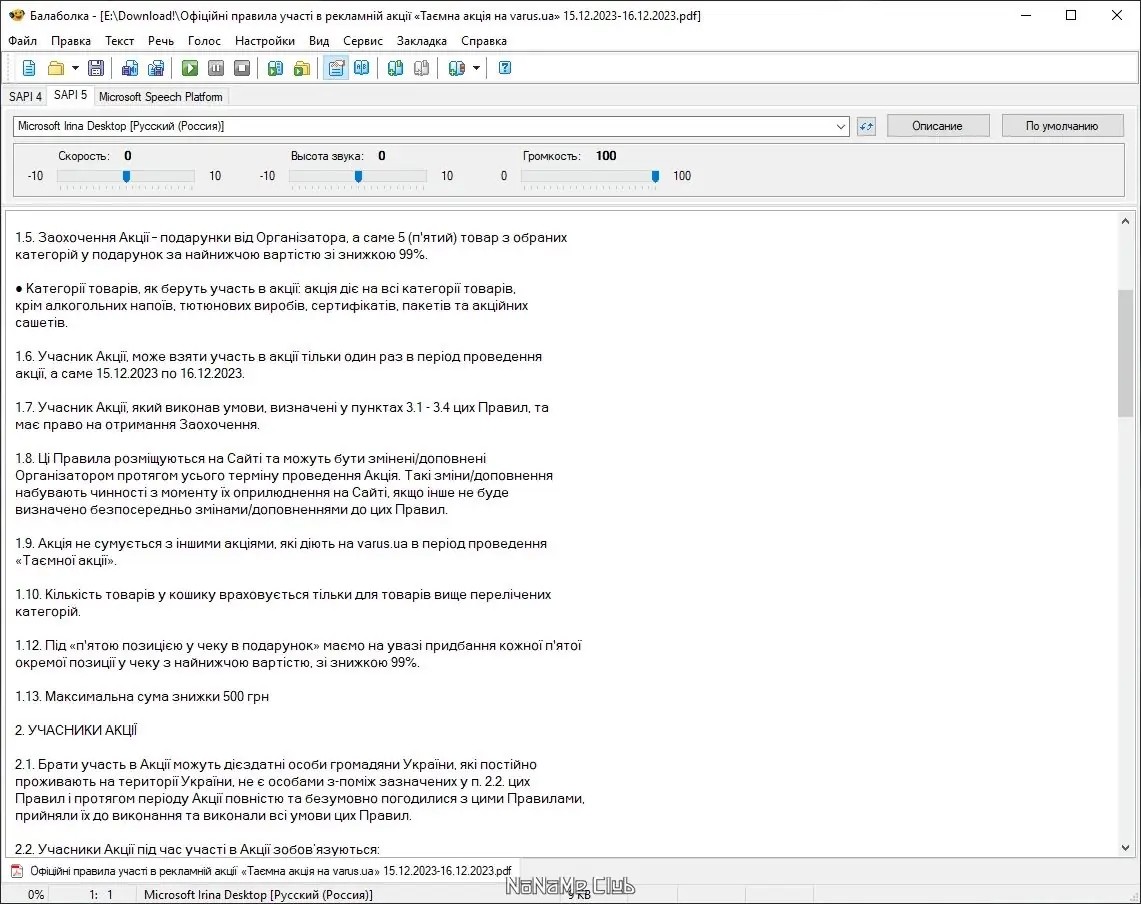
Task: Minimize the Балаболка window
Action: coord(1026,15)
